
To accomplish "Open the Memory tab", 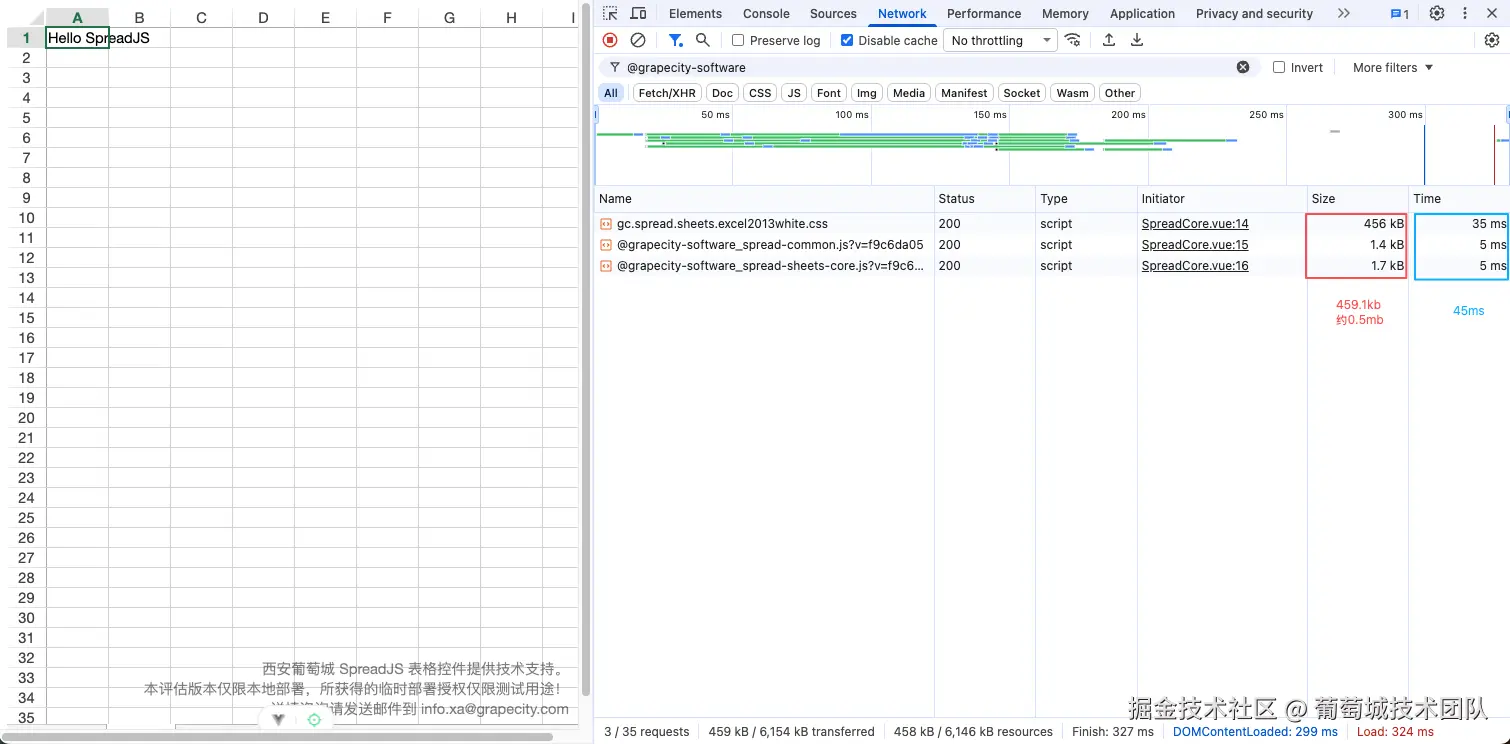I will pyautogui.click(x=1065, y=14).
